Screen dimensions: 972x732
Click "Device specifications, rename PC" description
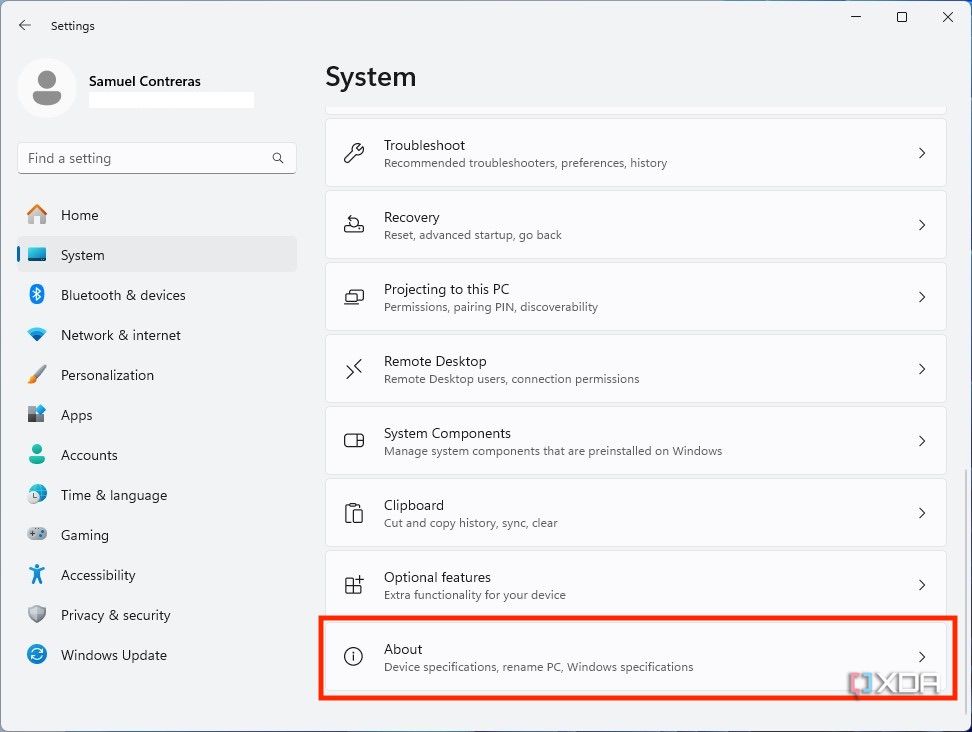pyautogui.click(x=538, y=667)
